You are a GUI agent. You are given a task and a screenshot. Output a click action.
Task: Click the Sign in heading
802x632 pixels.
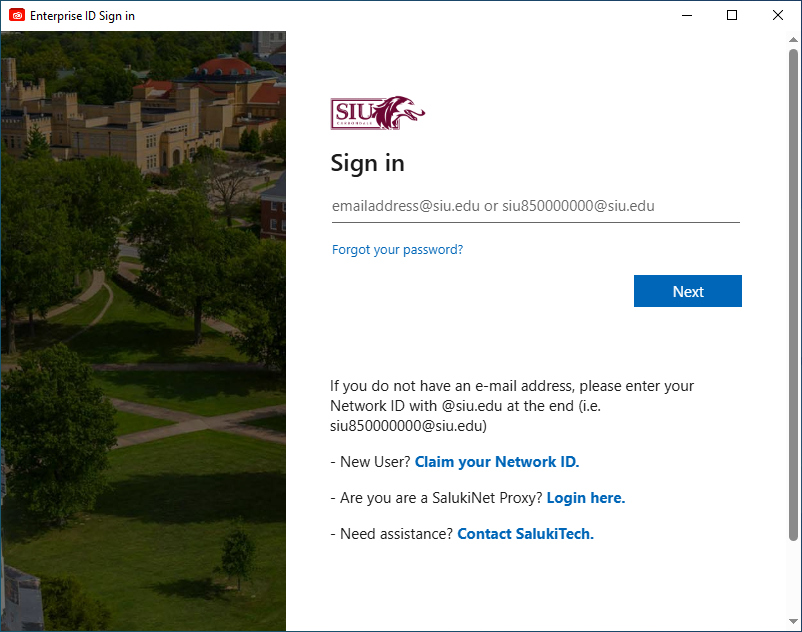pyautogui.click(x=367, y=163)
